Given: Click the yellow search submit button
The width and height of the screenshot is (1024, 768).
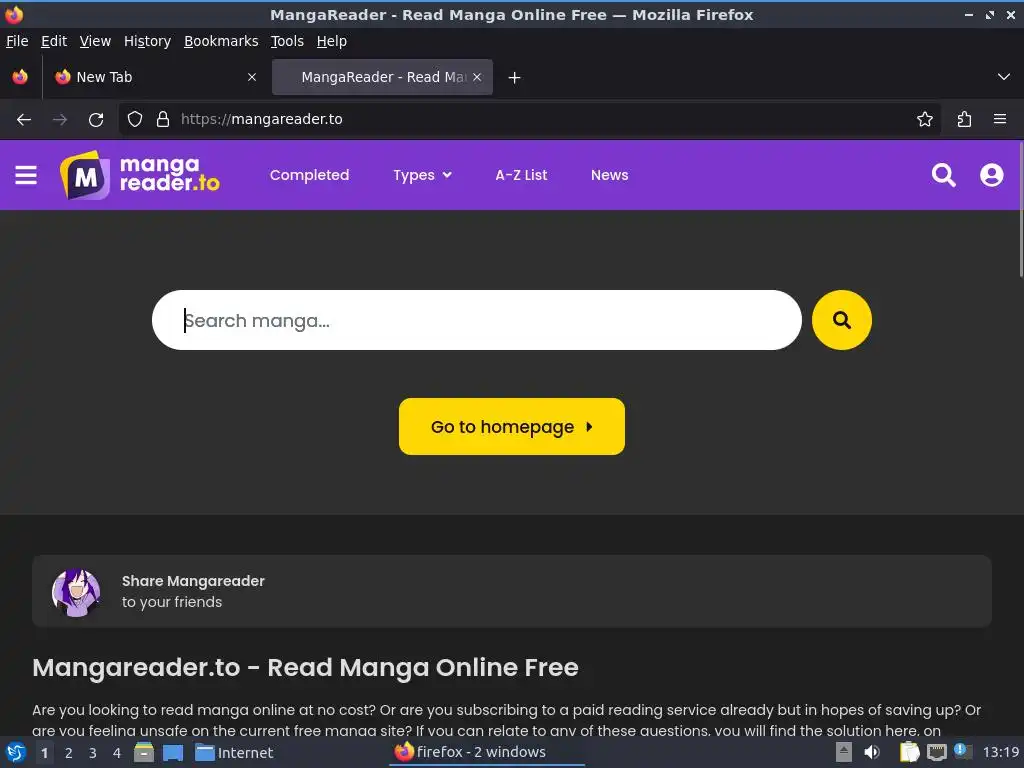Looking at the screenshot, I should (841, 320).
